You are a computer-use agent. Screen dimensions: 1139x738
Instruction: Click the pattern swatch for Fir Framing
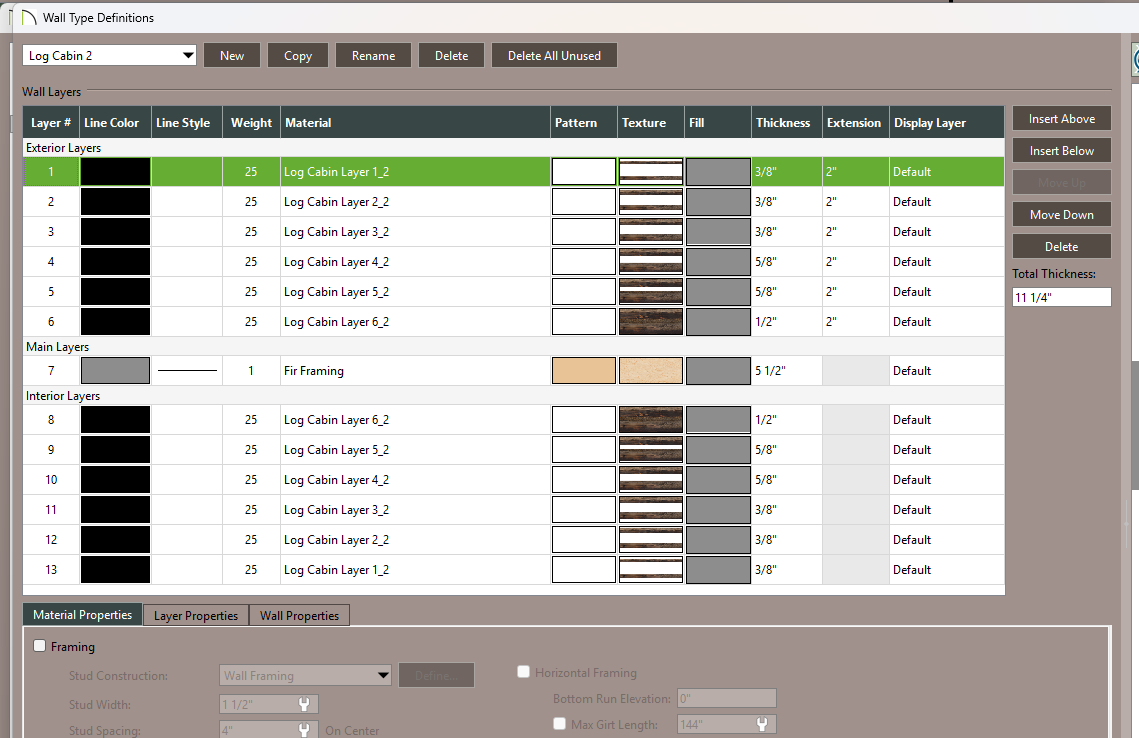pyautogui.click(x=583, y=371)
